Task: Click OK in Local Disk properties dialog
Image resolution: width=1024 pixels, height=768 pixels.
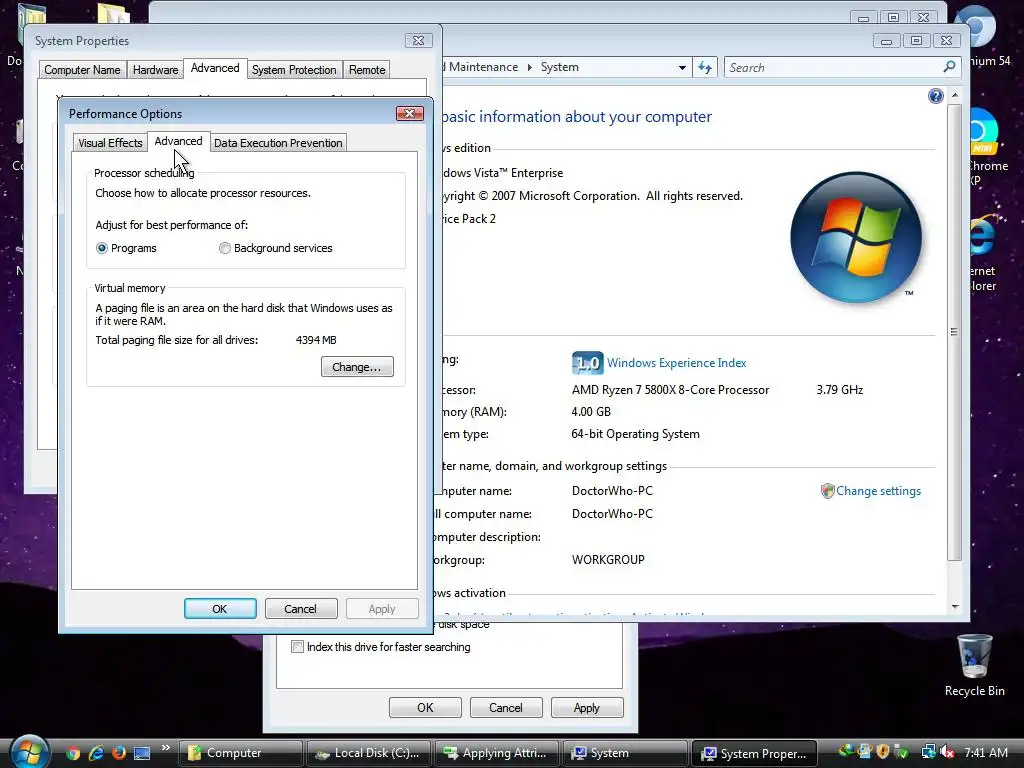Action: 425,708
